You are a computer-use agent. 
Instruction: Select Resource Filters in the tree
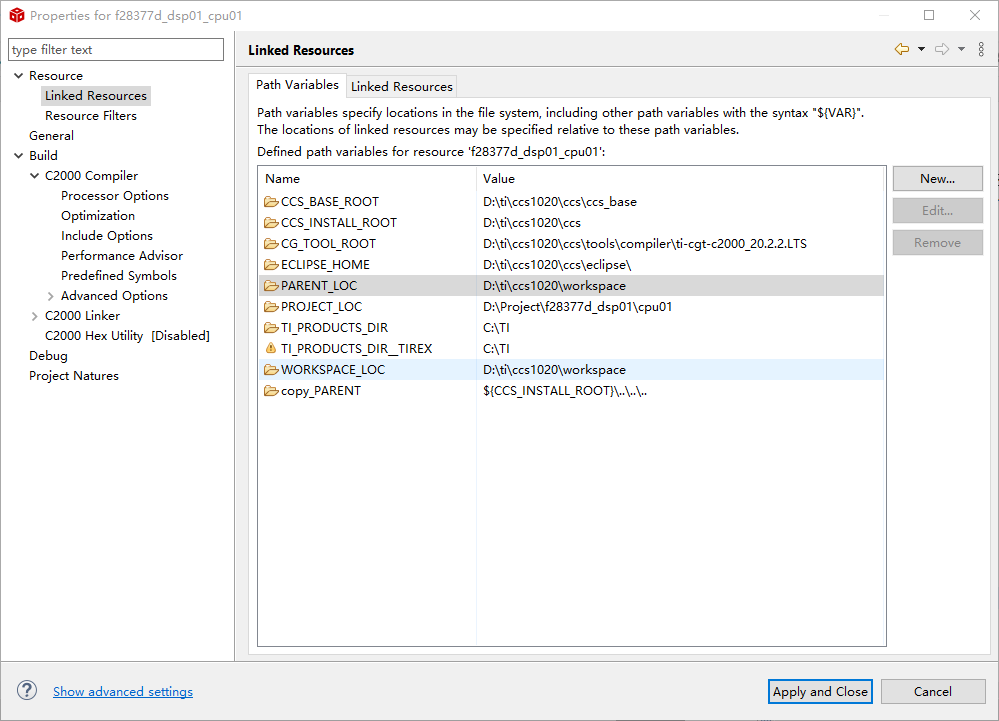(91, 116)
